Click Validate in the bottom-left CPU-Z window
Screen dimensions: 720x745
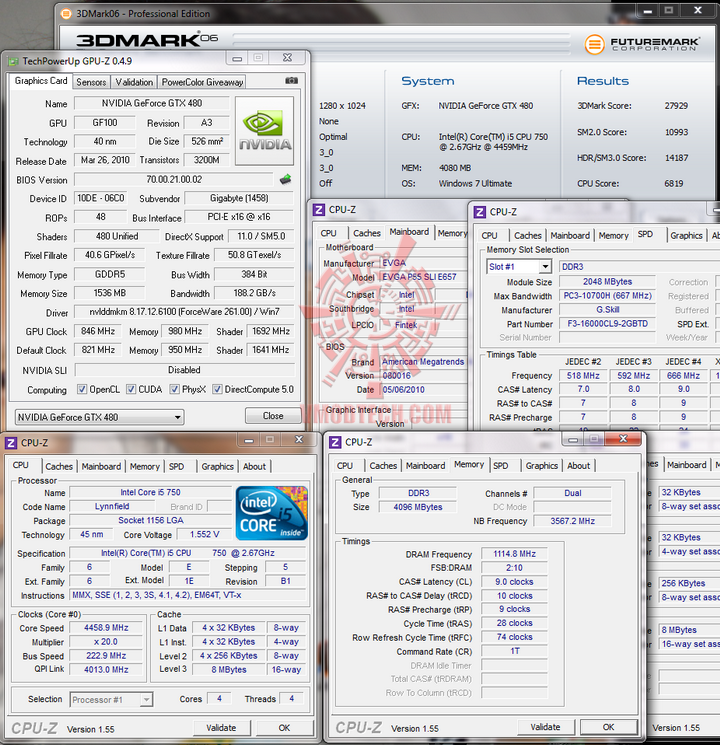(221, 727)
